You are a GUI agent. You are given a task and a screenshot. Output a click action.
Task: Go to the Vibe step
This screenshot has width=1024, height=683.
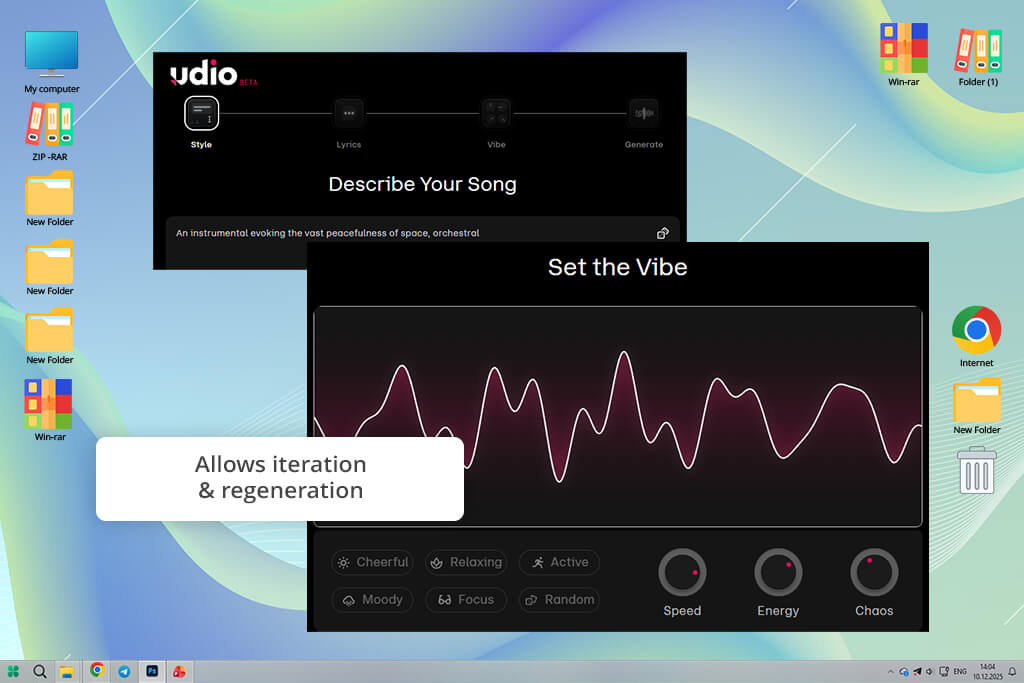pyautogui.click(x=496, y=114)
